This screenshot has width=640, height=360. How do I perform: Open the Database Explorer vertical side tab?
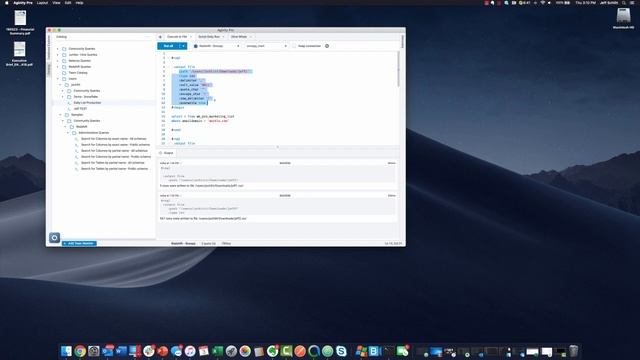coord(49,47)
